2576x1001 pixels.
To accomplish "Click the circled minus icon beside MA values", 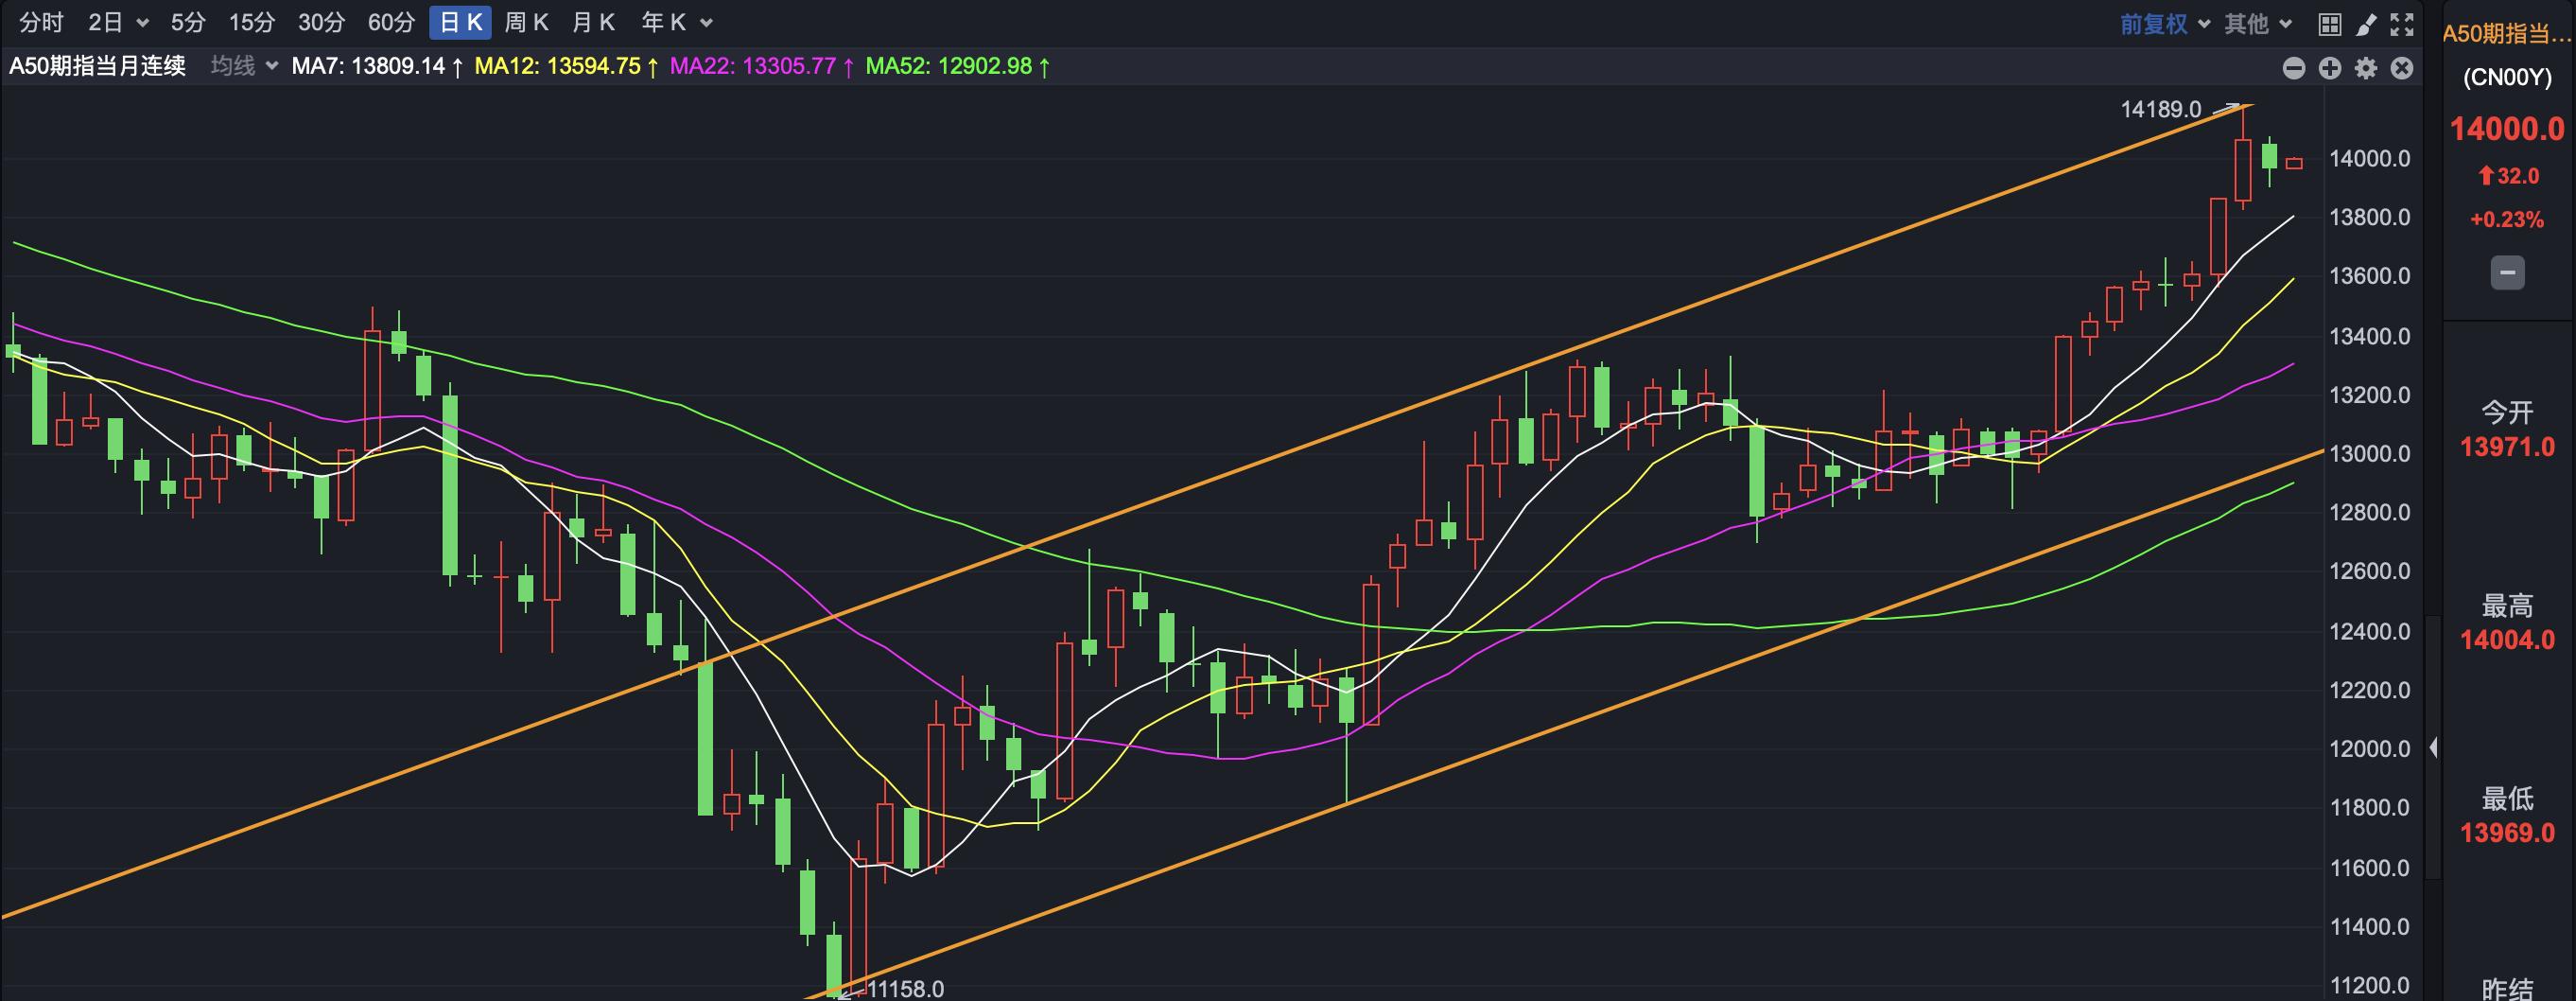I will [2294, 68].
